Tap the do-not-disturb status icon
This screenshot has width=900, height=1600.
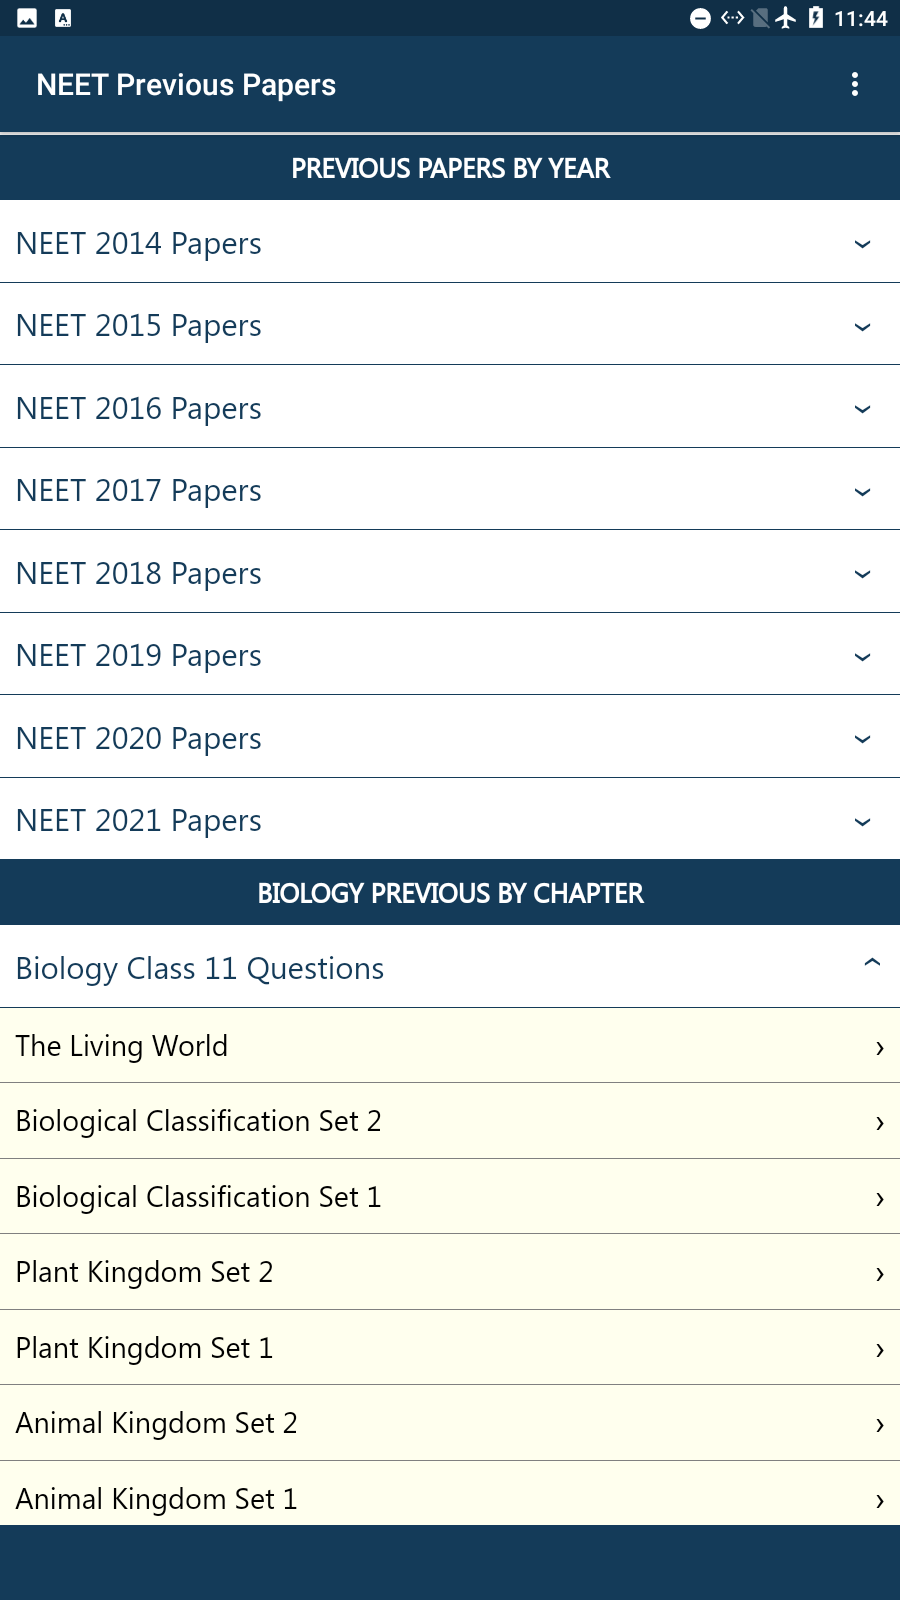(x=701, y=18)
